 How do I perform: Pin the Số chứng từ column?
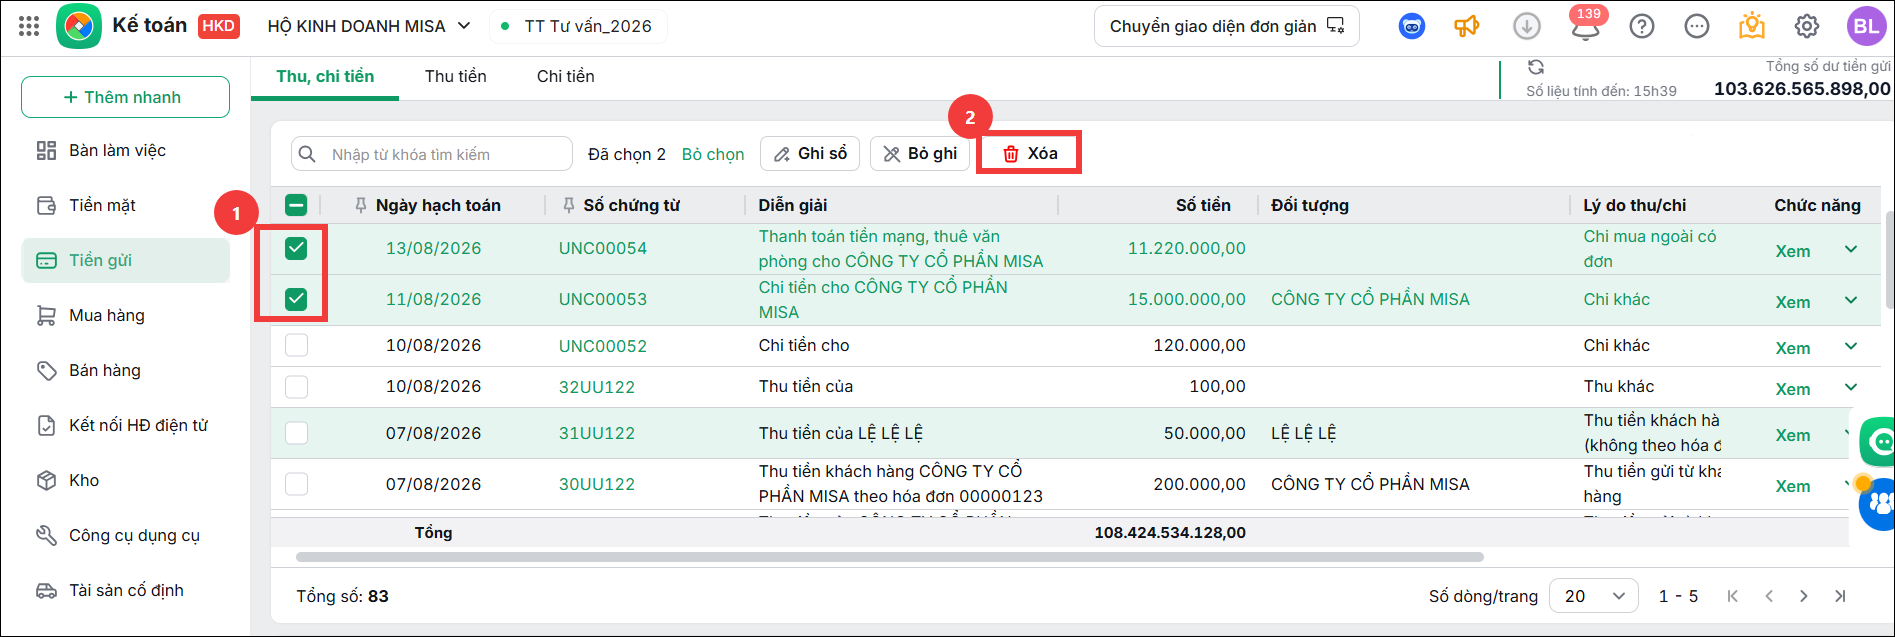[x=568, y=205]
